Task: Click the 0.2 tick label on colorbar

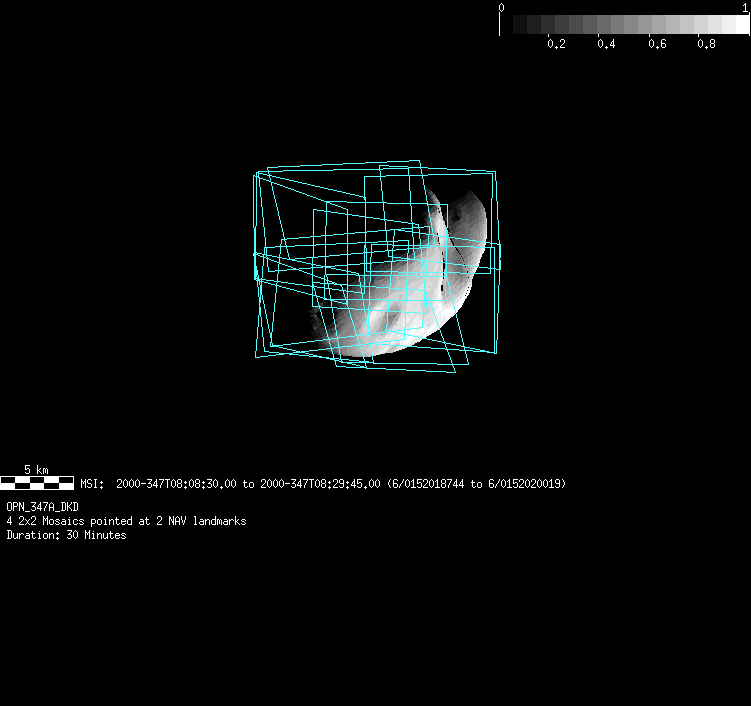Action: (556, 45)
